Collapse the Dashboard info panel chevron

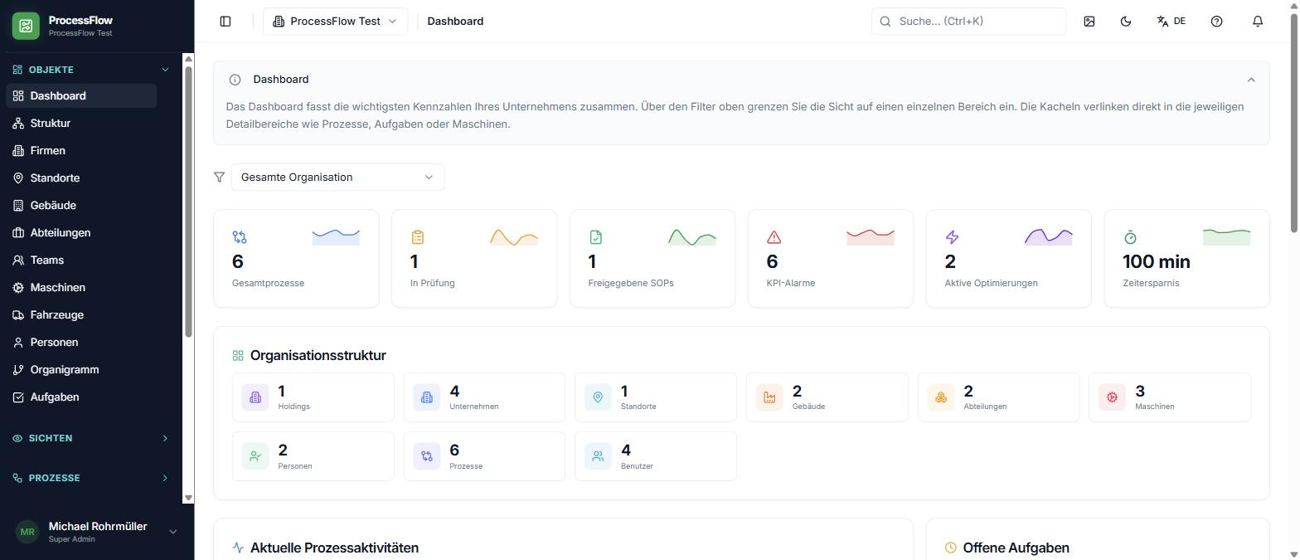(x=1251, y=80)
